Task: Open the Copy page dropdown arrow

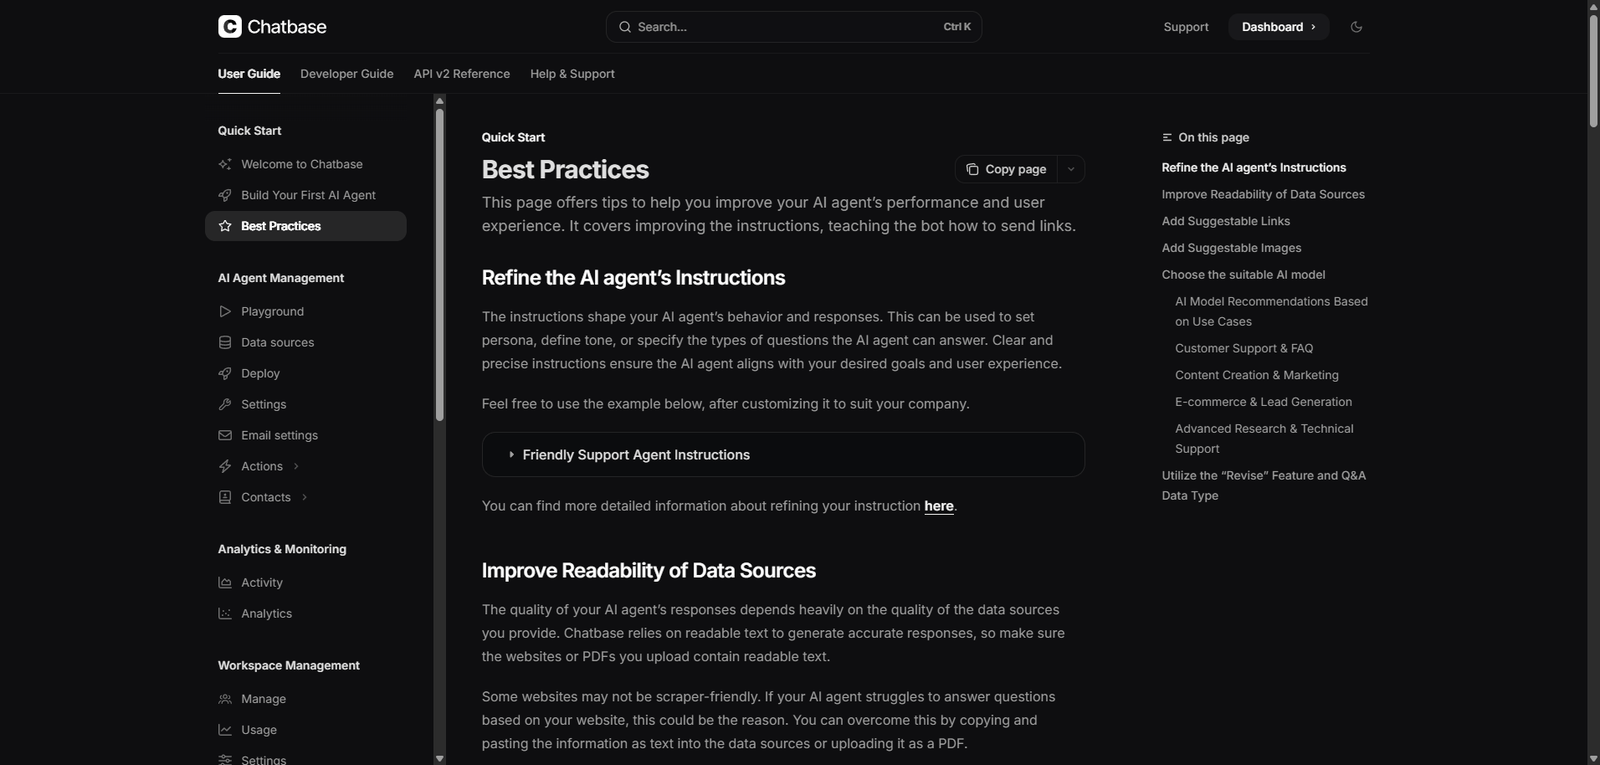Action: [1071, 170]
